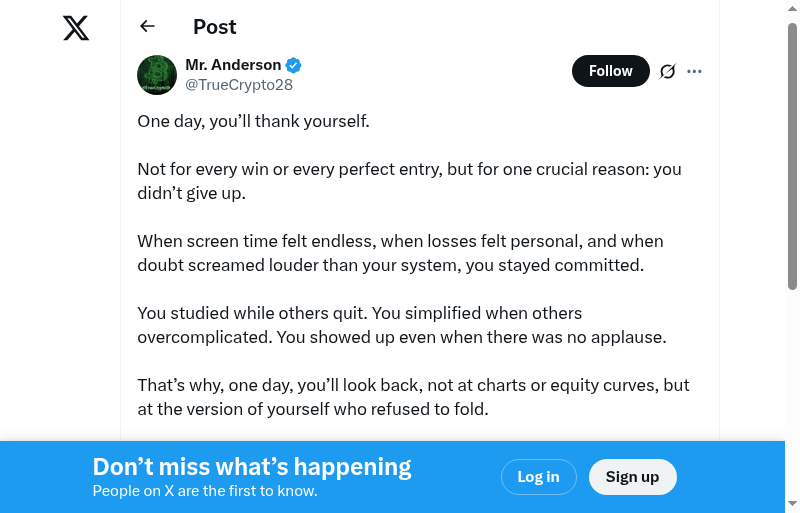Viewport: 800px width, 513px height.
Task: Click the scrollbar down arrow
Action: tap(792, 504)
